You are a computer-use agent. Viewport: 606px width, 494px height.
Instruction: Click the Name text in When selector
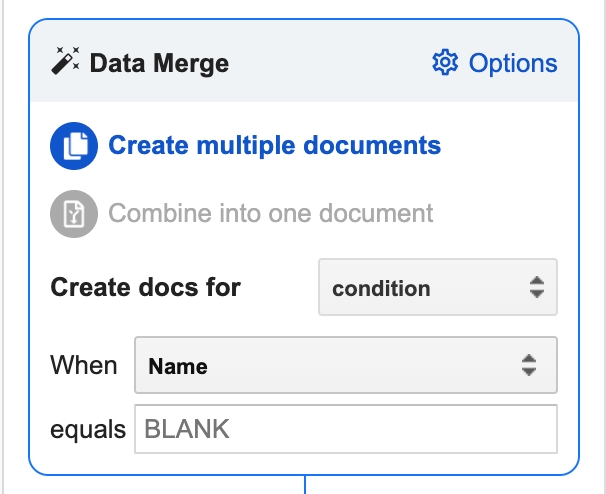tap(178, 367)
